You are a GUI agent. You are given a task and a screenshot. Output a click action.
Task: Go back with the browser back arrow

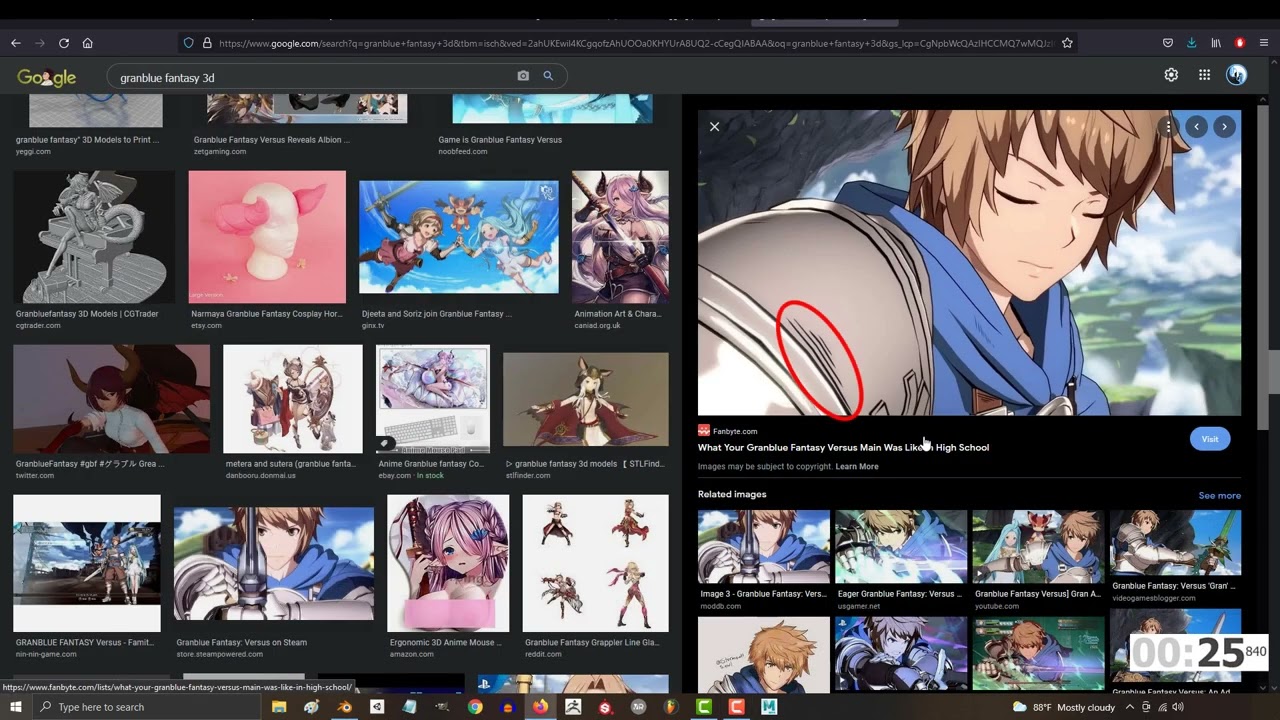(15, 43)
